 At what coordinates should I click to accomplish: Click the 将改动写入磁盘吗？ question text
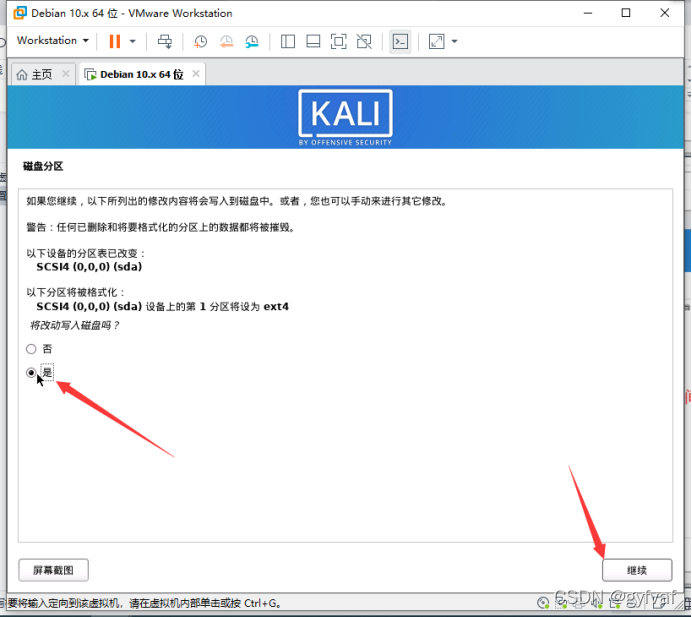click(74, 325)
